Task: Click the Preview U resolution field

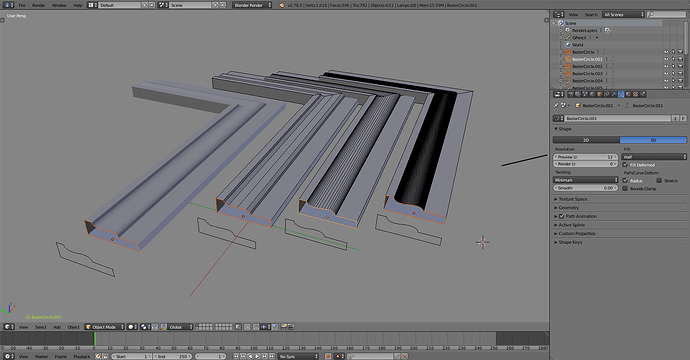Action: [x=586, y=157]
